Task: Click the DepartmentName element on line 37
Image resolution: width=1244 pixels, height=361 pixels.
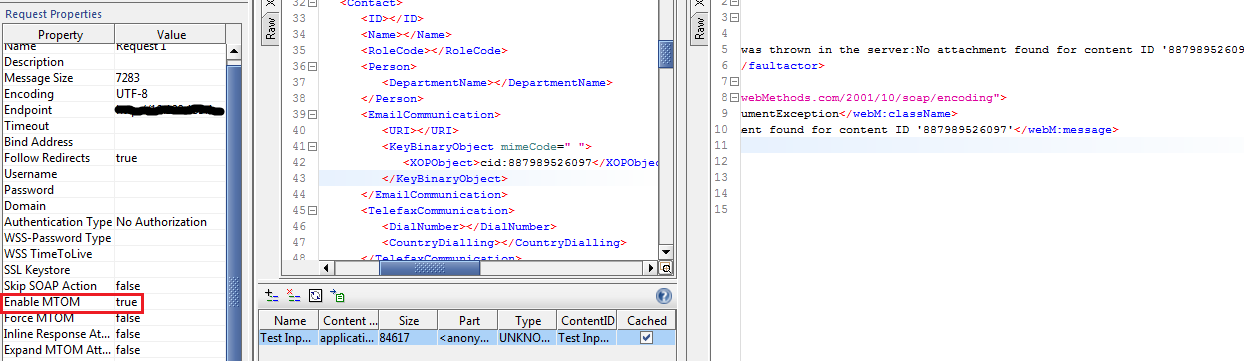Action: click(498, 82)
